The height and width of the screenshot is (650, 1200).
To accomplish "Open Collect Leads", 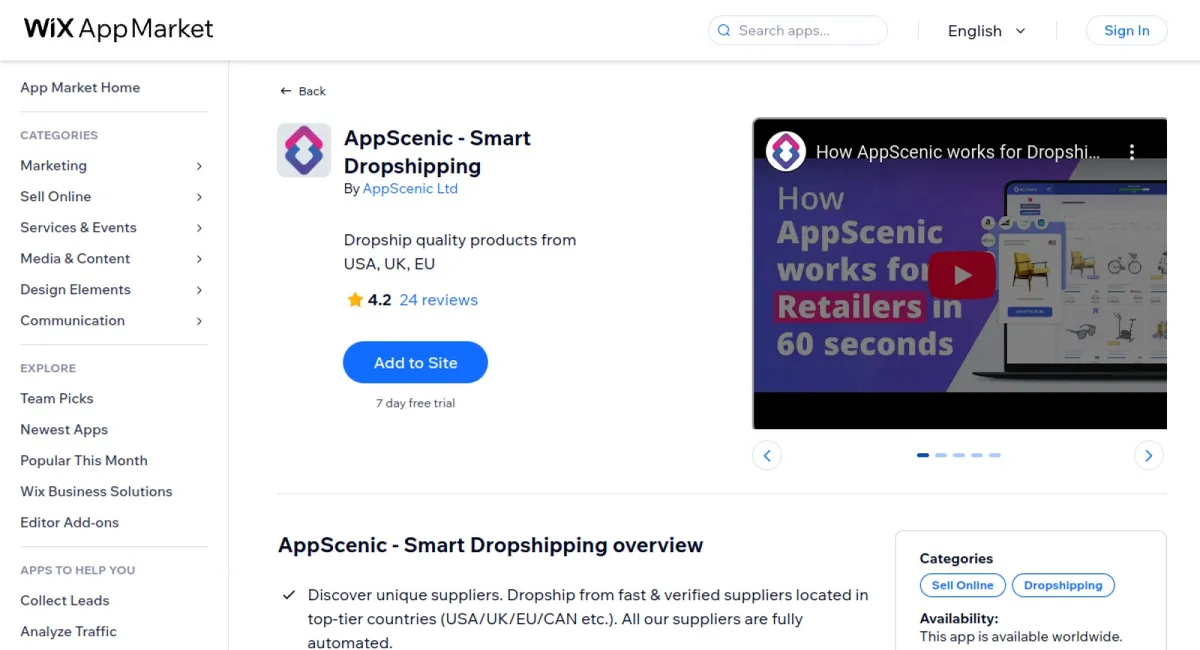I will point(65,601).
